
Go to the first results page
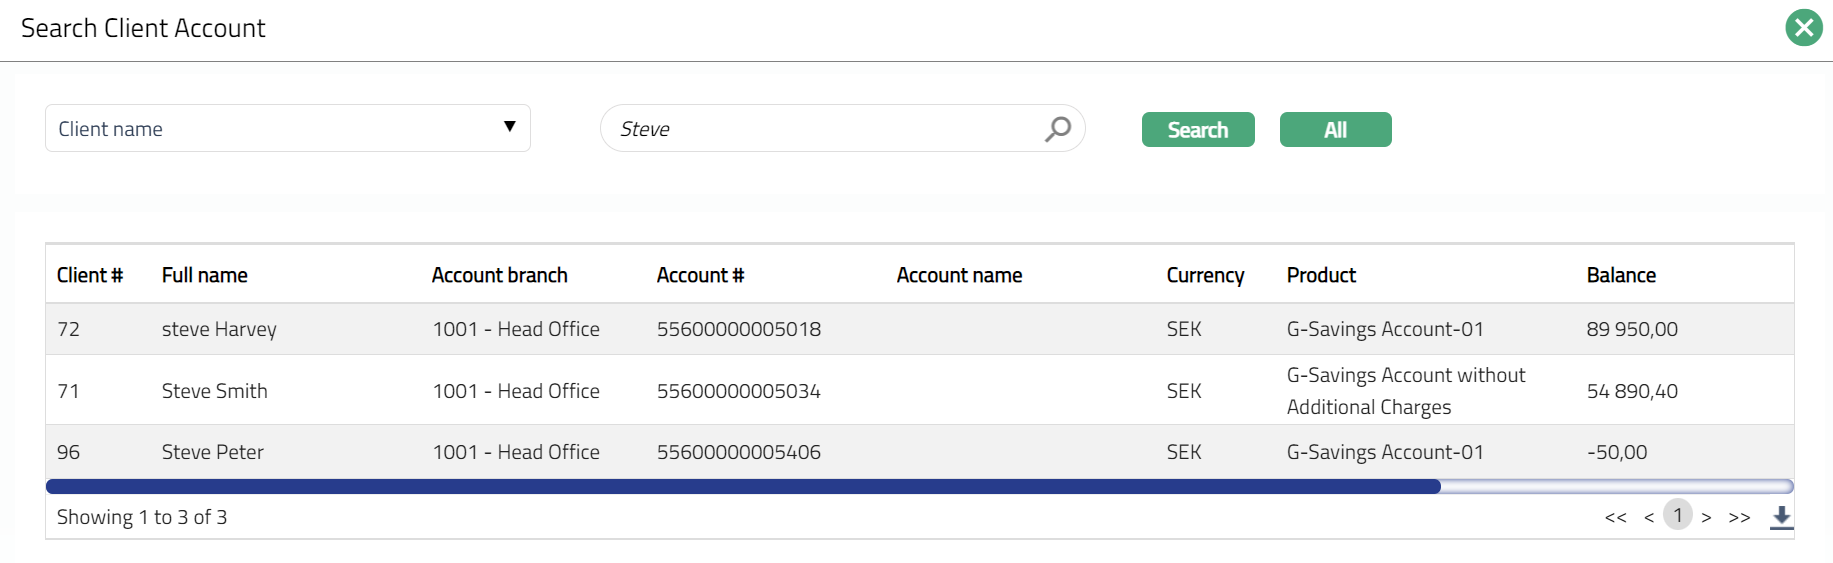coord(1615,517)
